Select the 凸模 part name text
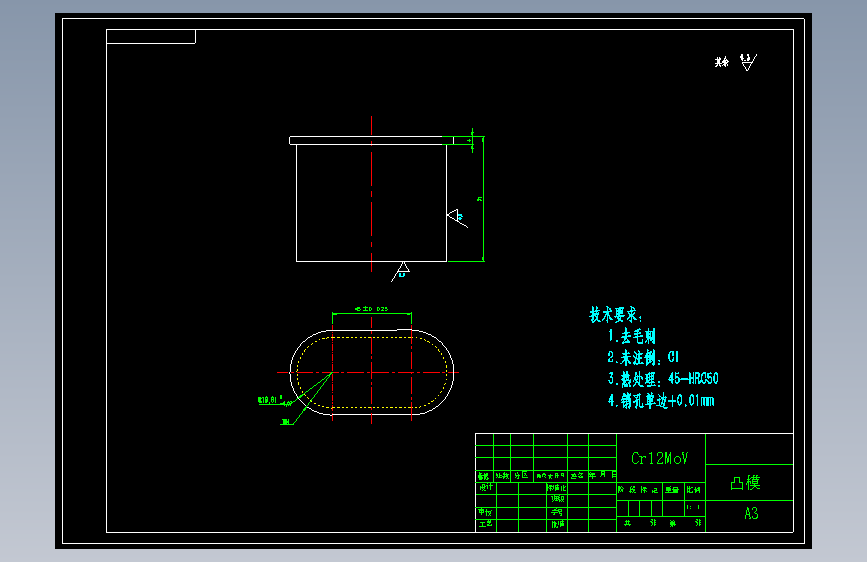 745,483
